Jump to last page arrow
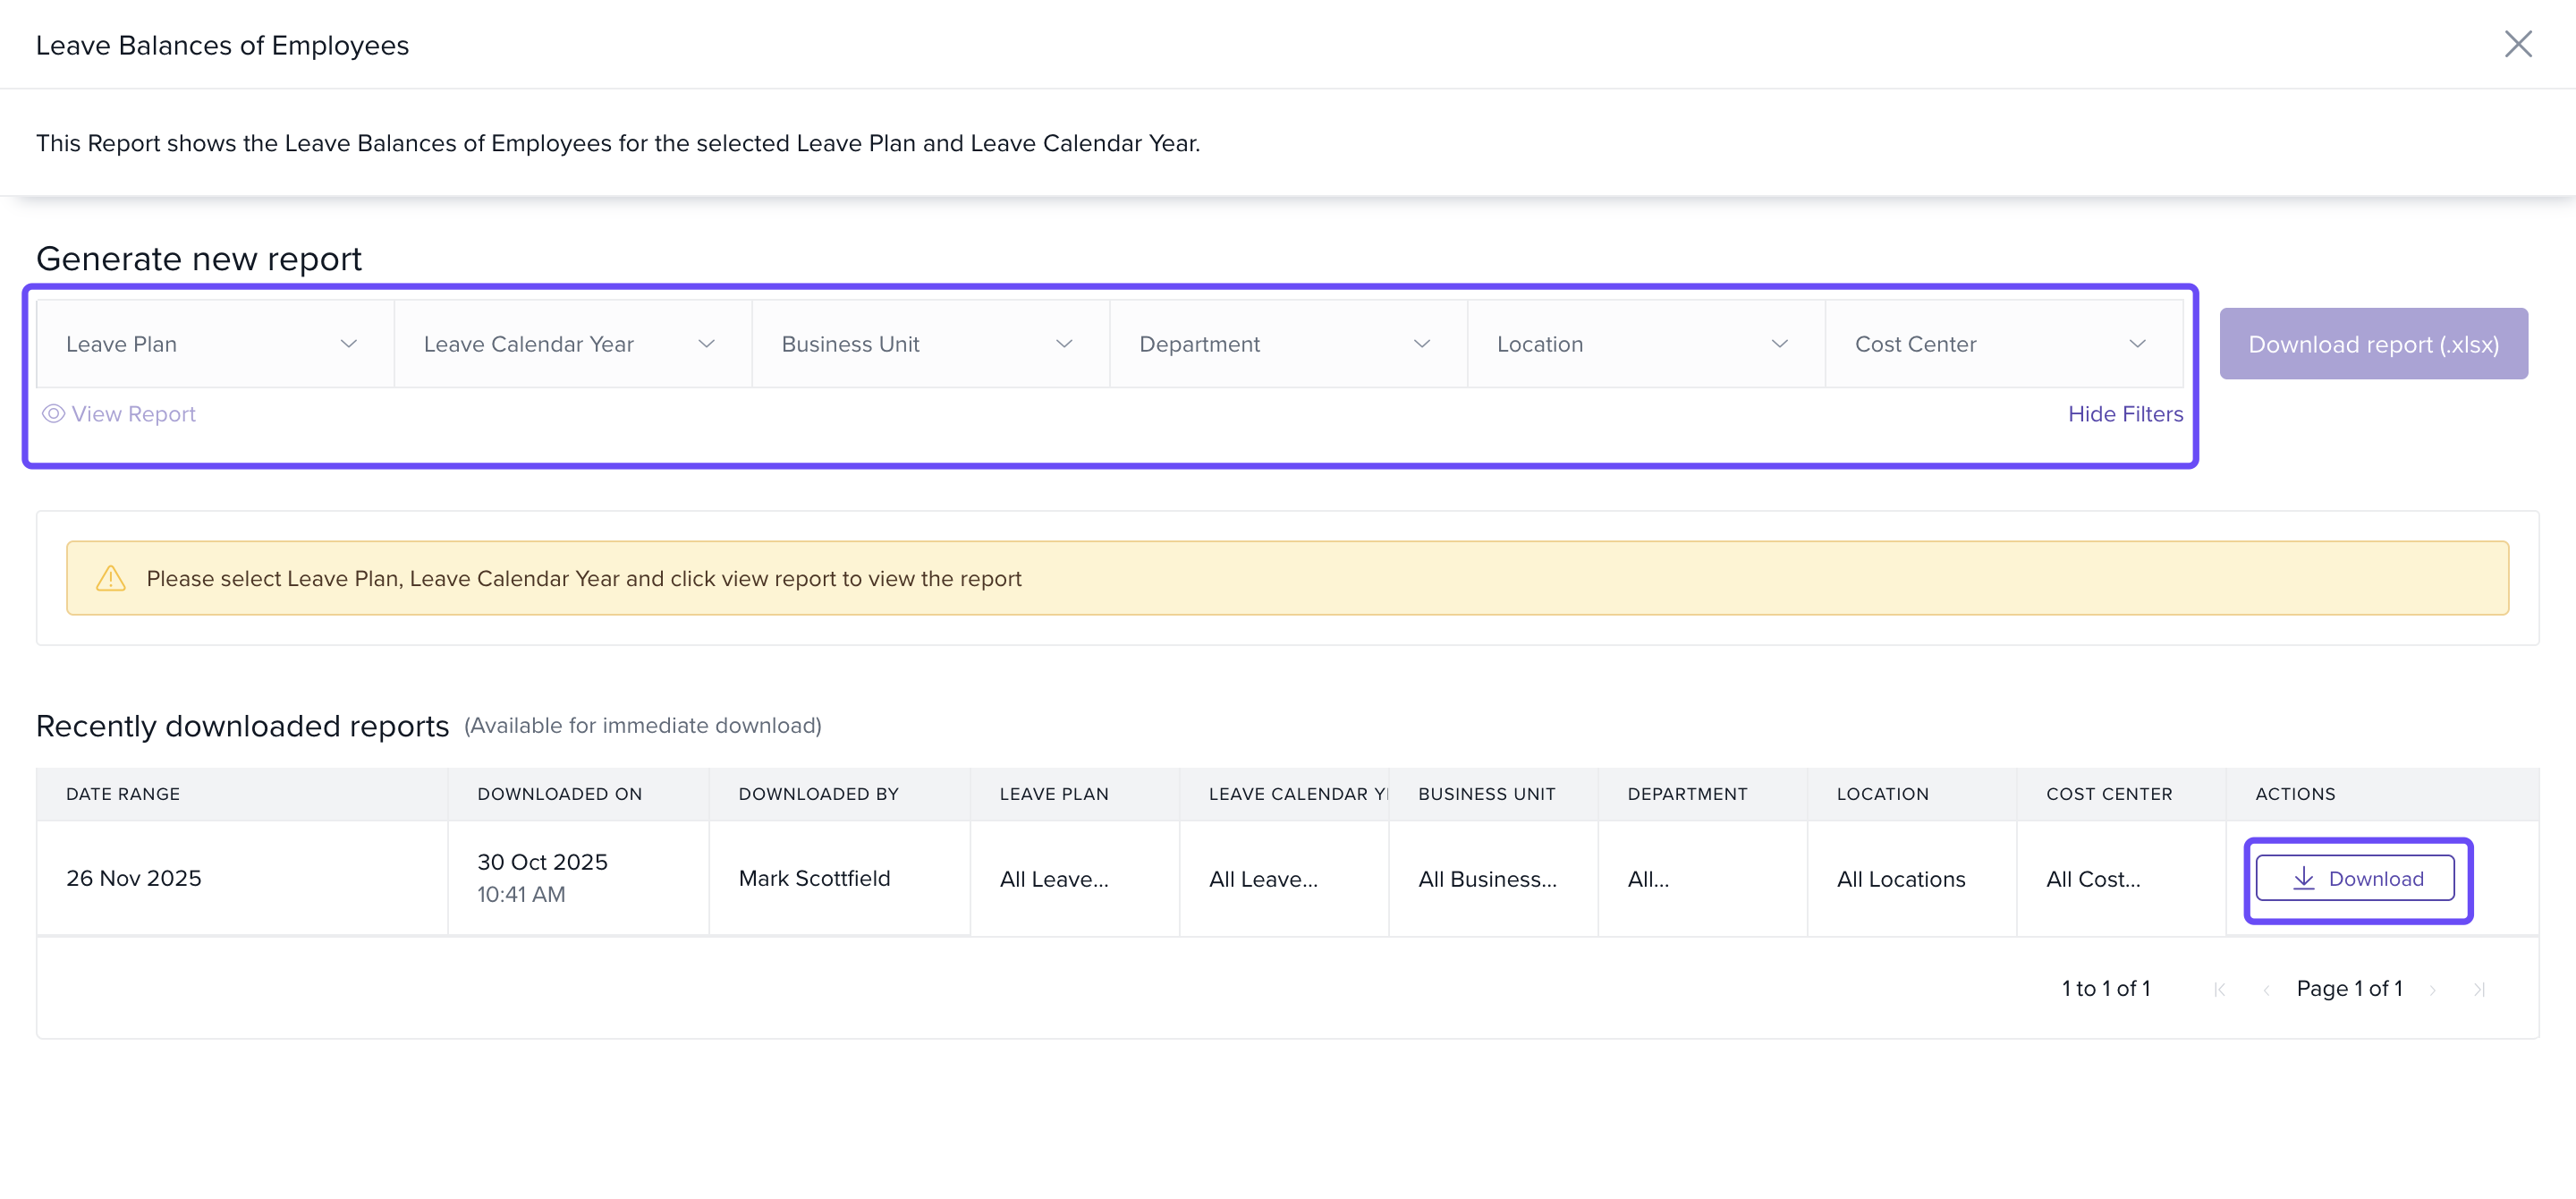 2479,989
